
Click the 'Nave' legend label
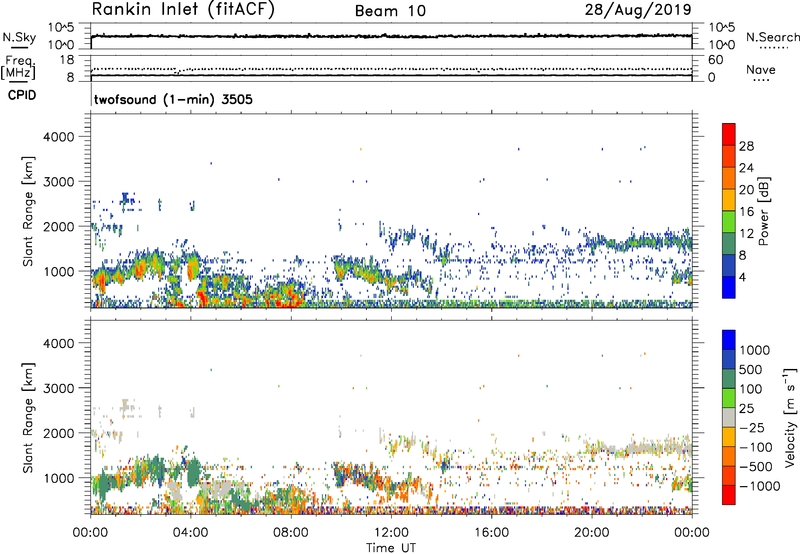[x=761, y=69]
